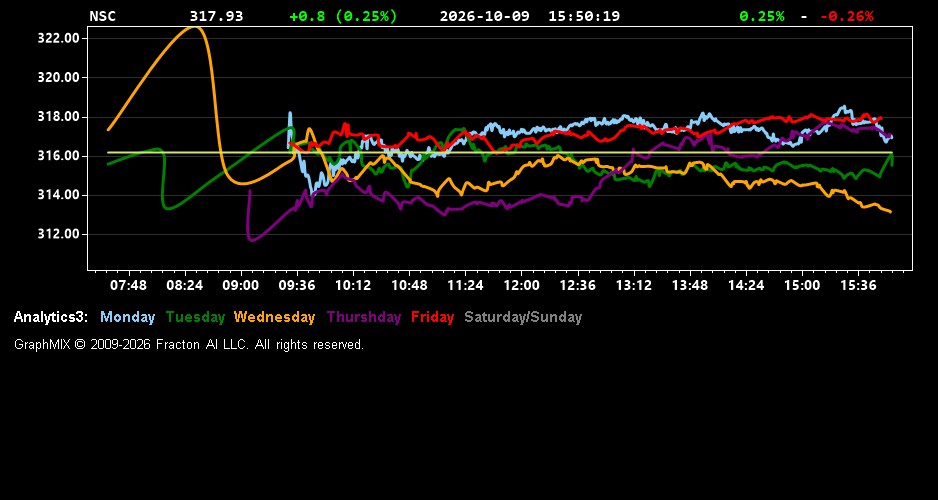Click the 15:00 time axis label
This screenshot has height=500, width=938.
pyautogui.click(x=802, y=285)
